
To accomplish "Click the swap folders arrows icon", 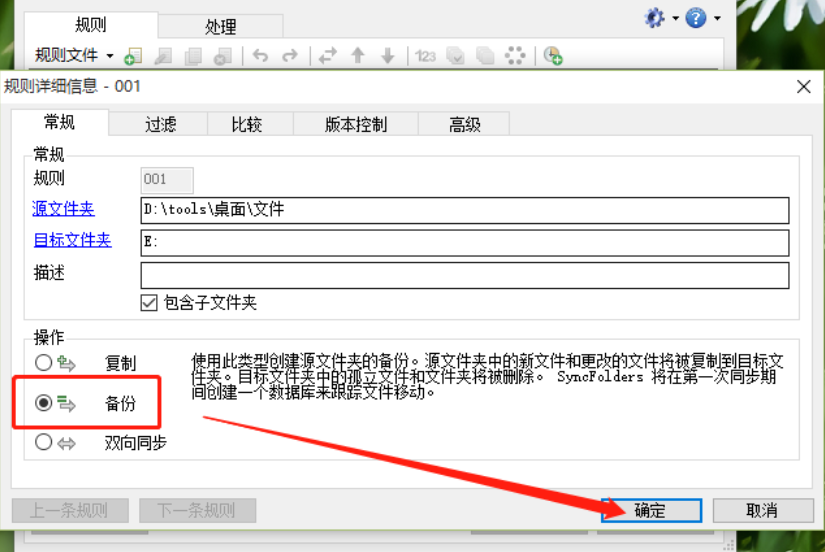I will [328, 55].
